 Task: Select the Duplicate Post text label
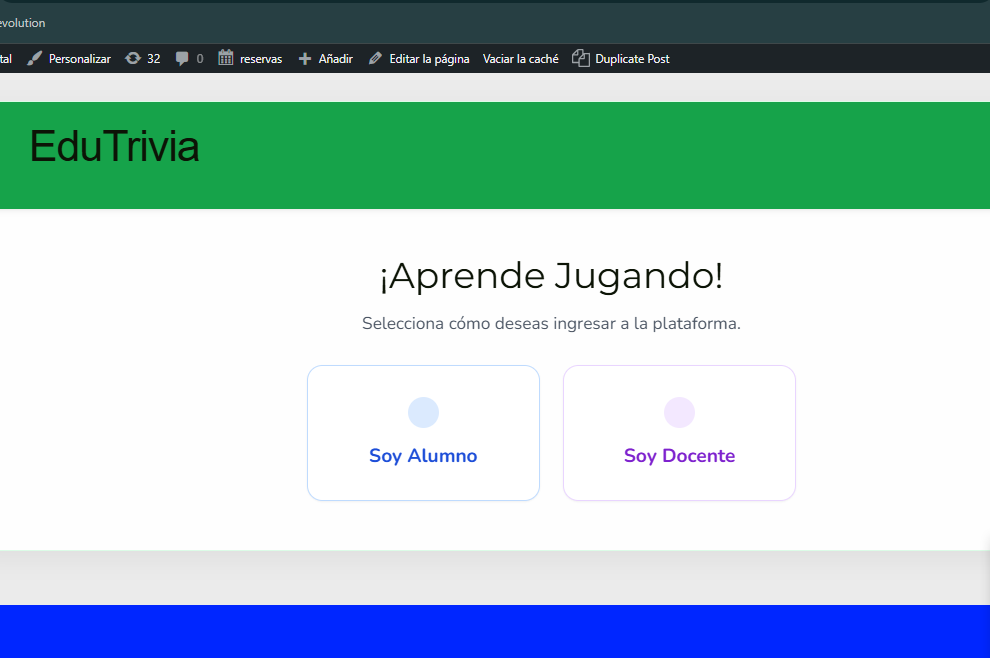click(x=632, y=59)
